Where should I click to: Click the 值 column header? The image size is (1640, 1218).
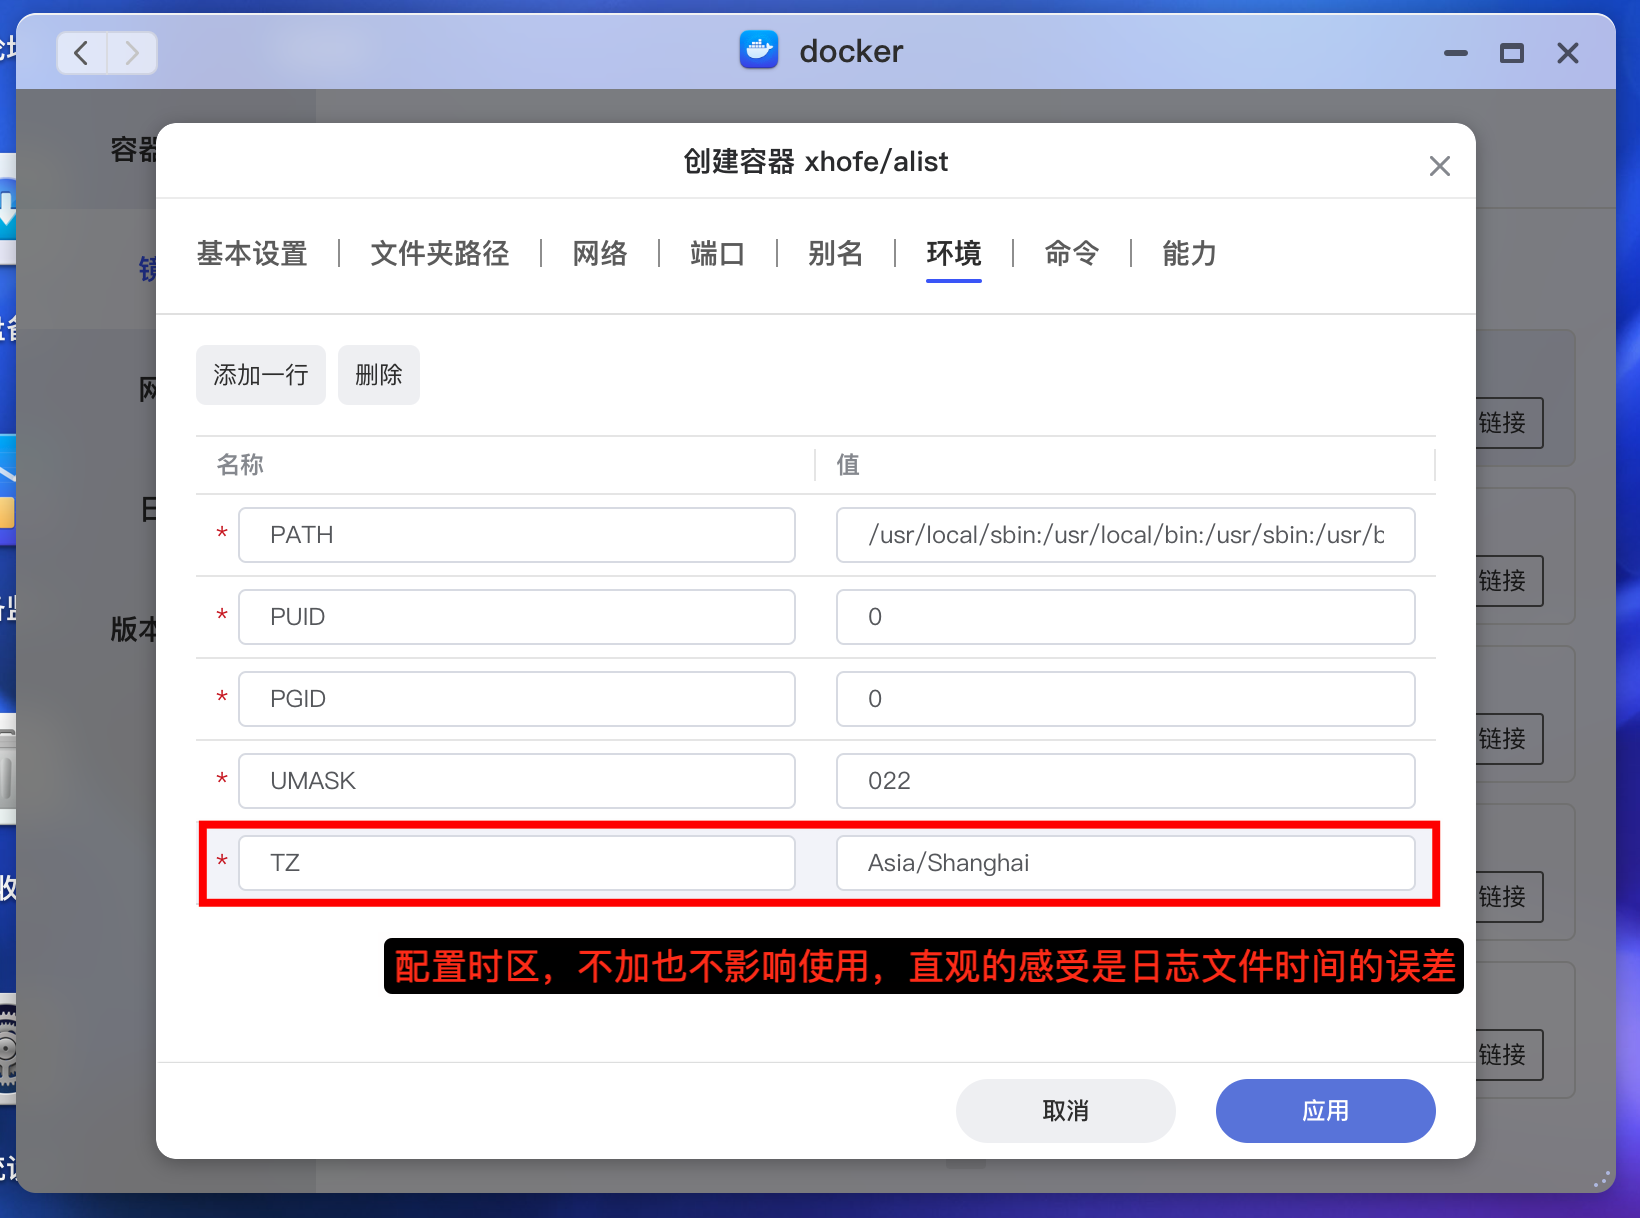coord(848,465)
